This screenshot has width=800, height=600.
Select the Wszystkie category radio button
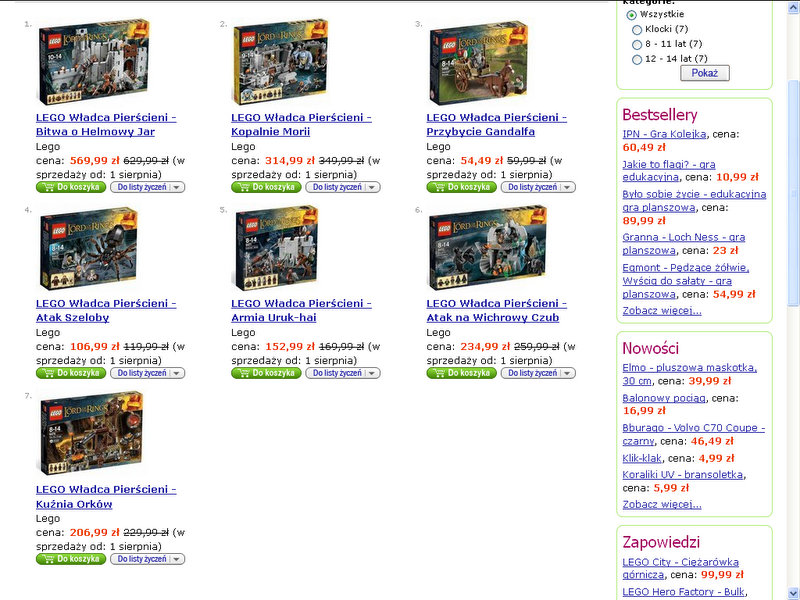pos(632,15)
